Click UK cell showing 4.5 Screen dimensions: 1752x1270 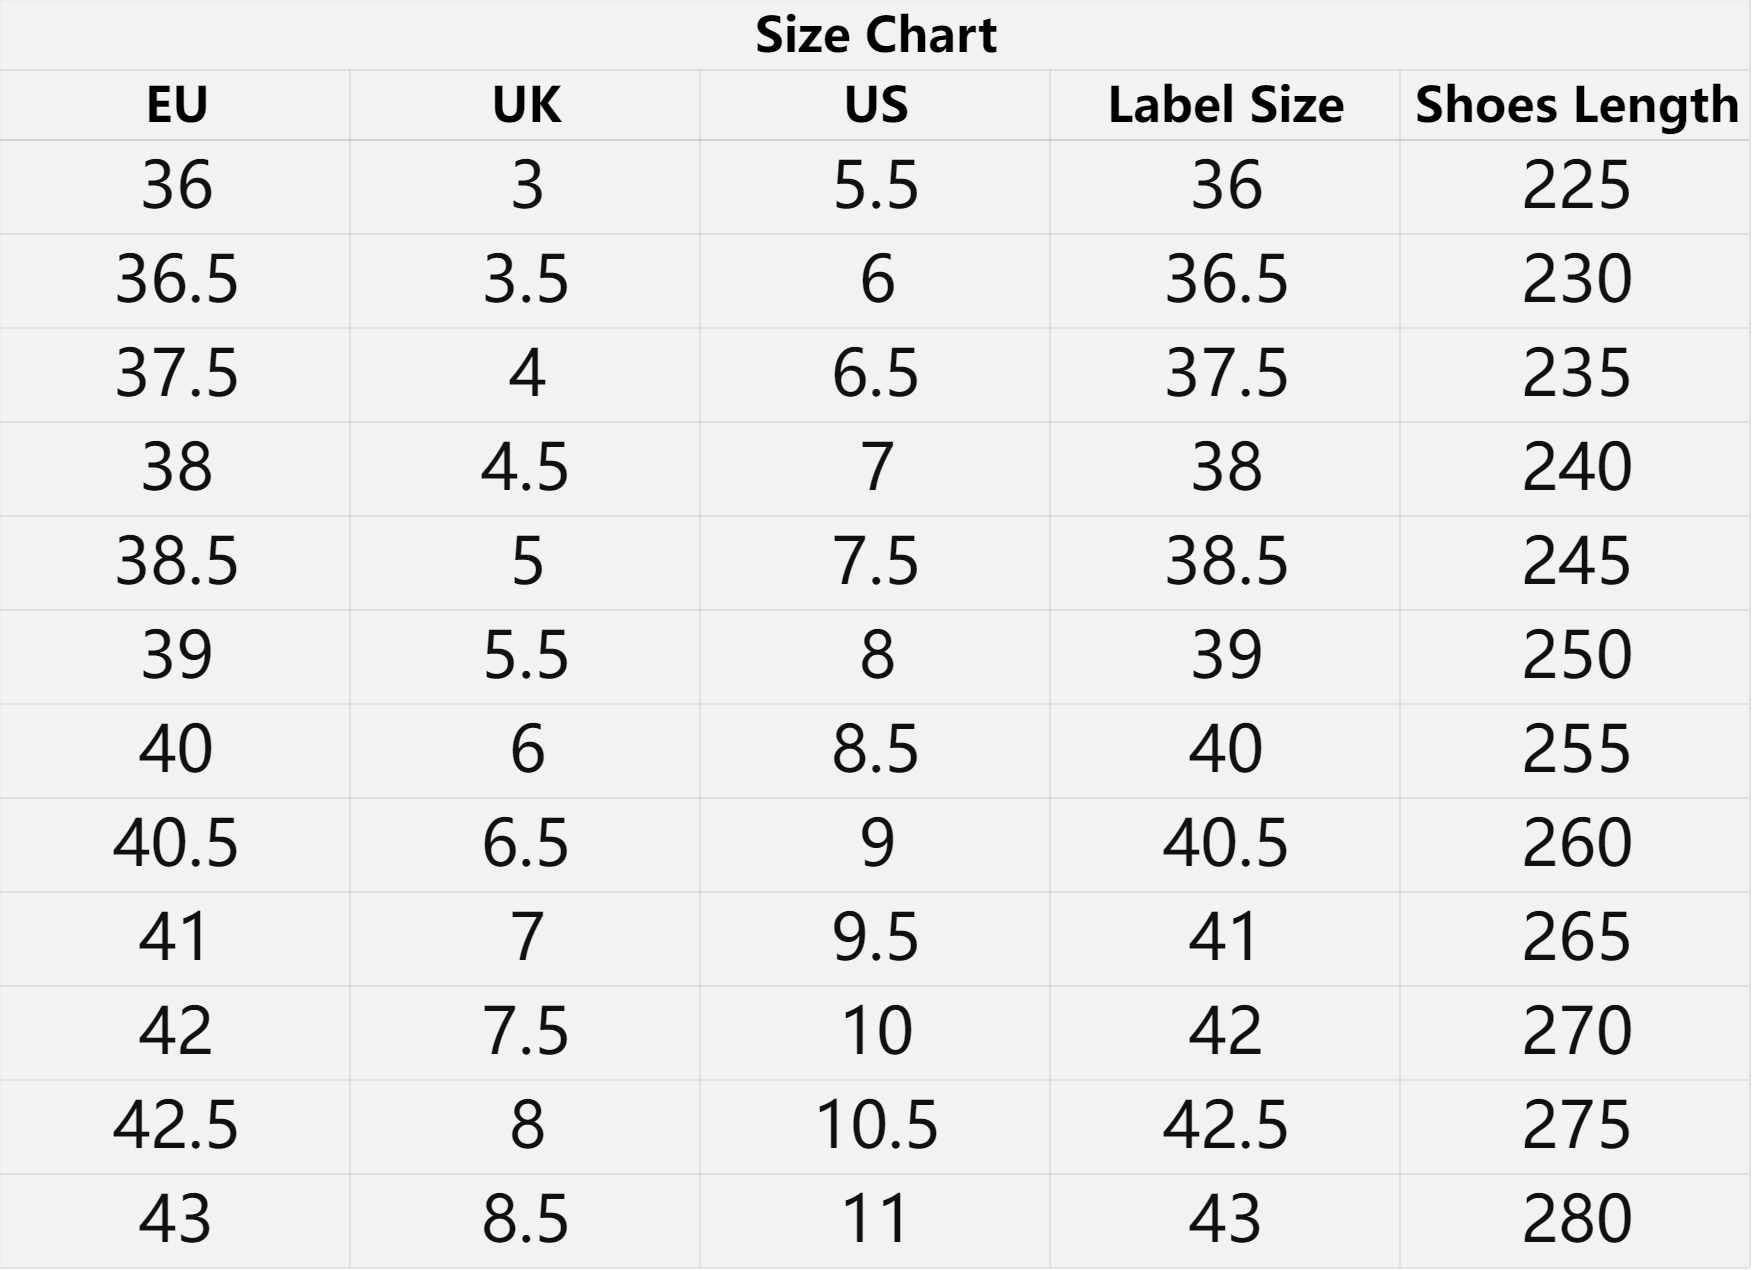point(525,469)
